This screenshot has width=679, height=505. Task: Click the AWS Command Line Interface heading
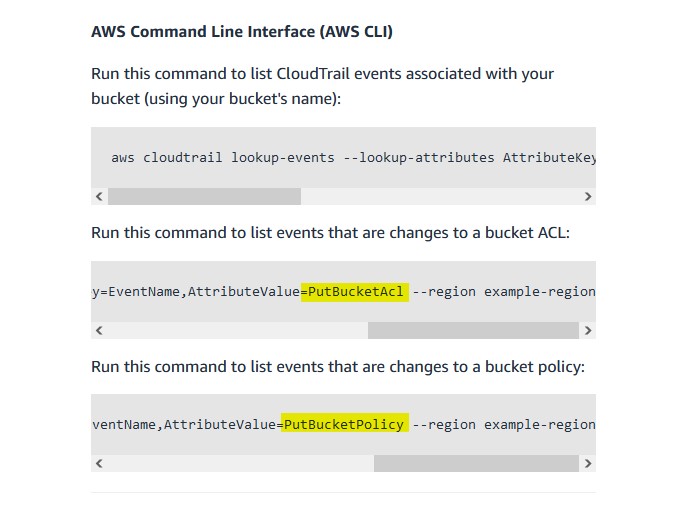click(242, 31)
